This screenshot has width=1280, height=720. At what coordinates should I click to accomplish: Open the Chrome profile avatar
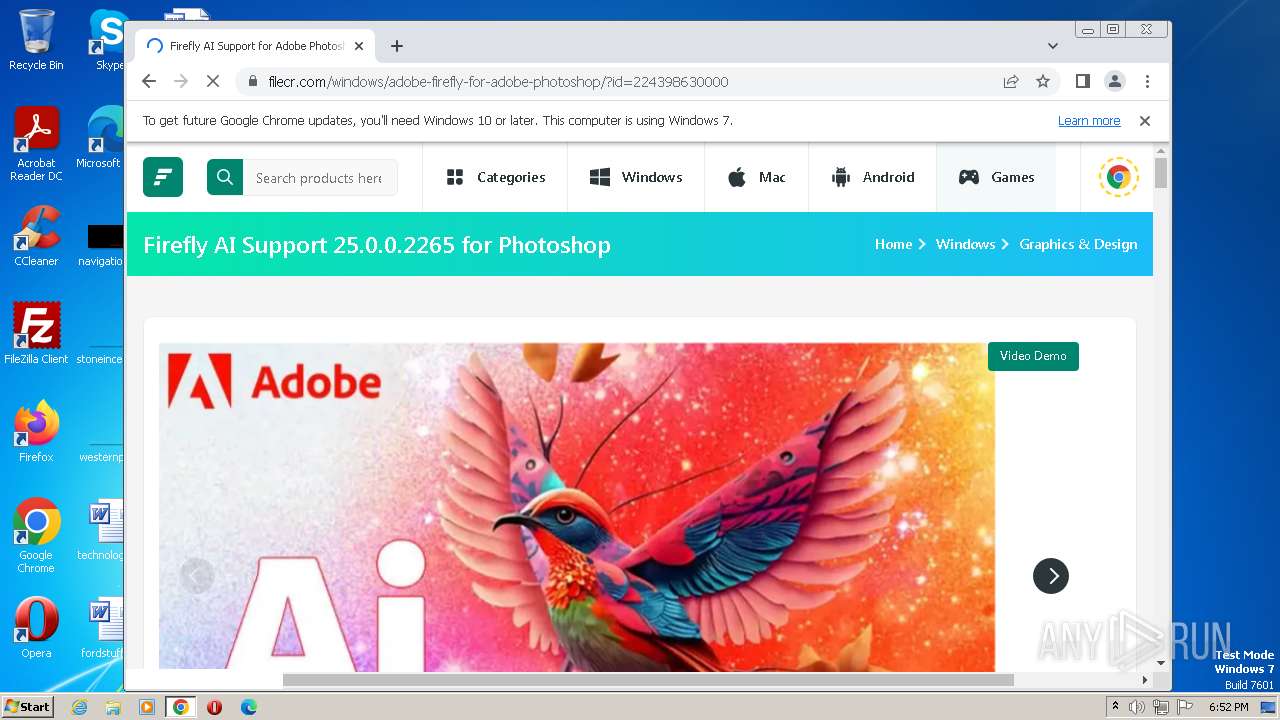coord(1114,81)
